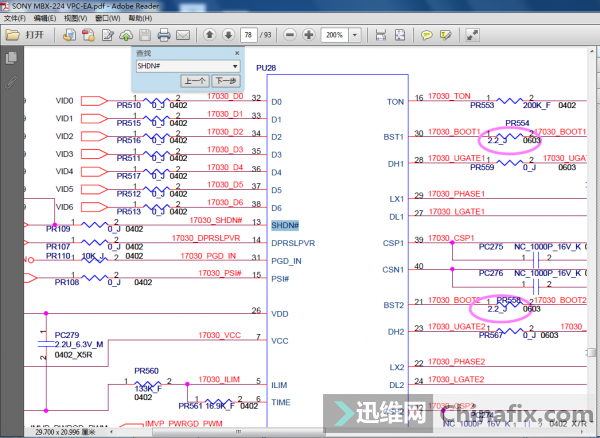Click the PR554 resistor label
This screenshot has height=438, width=600.
[517, 123]
